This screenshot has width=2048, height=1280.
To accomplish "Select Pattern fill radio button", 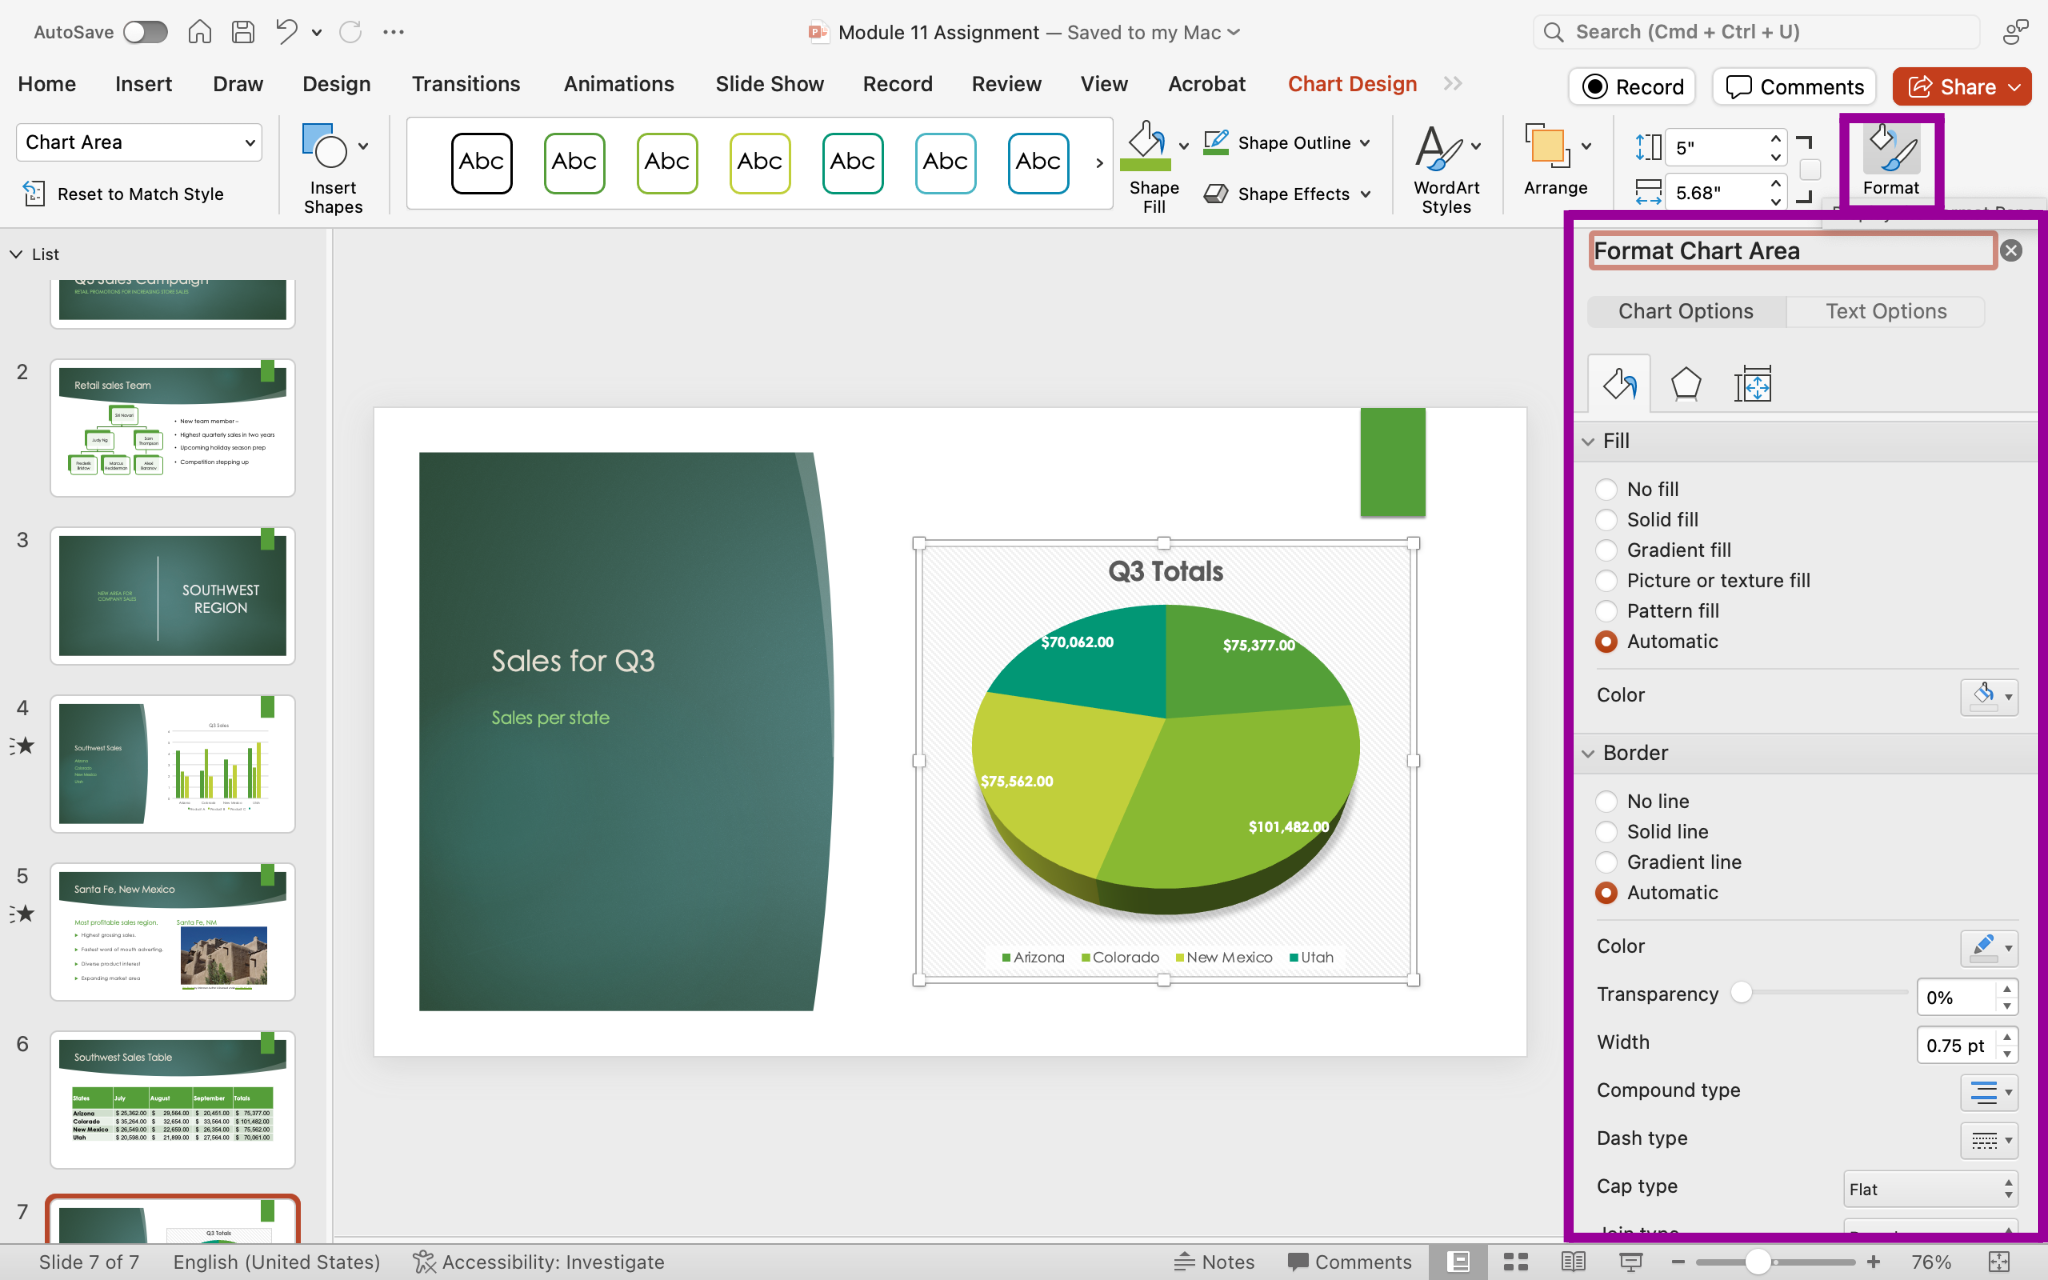I will coord(1606,611).
